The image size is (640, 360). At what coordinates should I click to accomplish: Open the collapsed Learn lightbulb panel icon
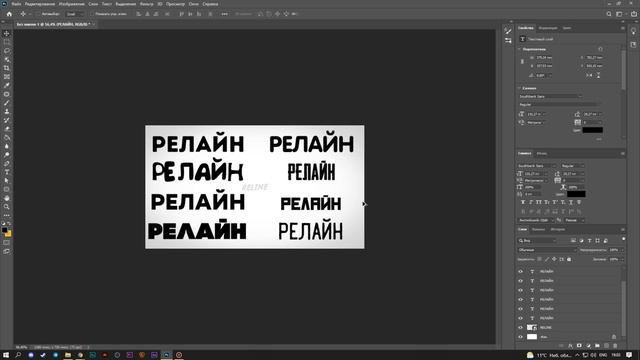(633, 31)
